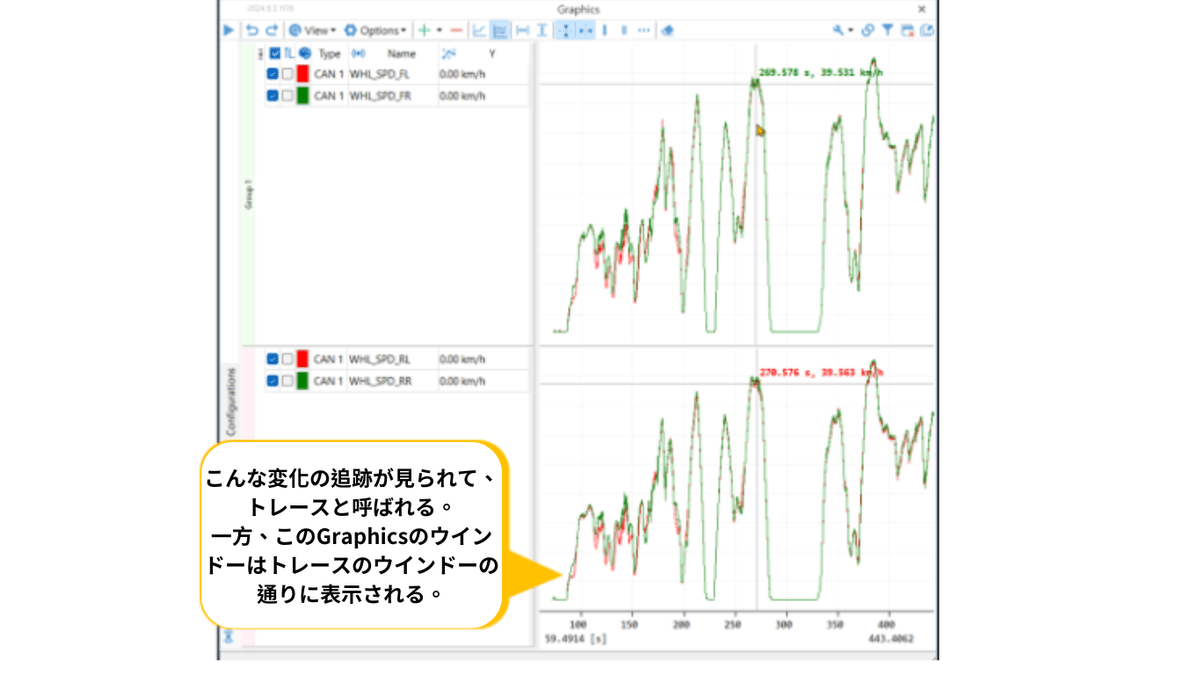Select the WHL_SPD_RR signal name

pyautogui.click(x=380, y=381)
